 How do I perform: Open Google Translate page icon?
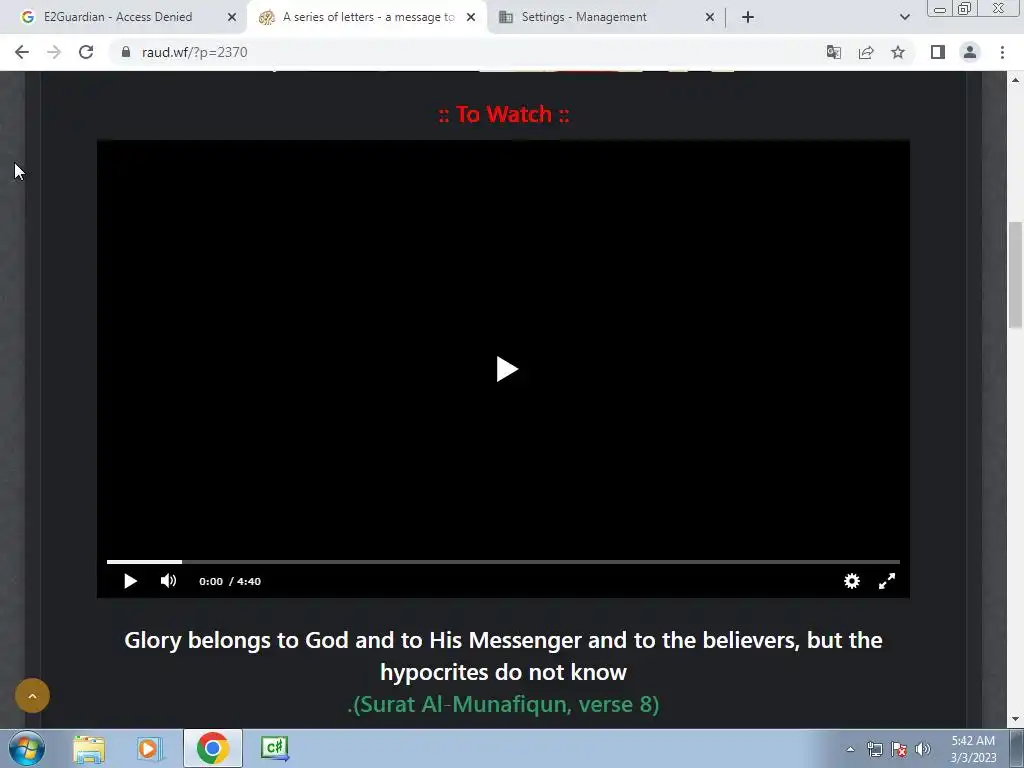point(834,52)
